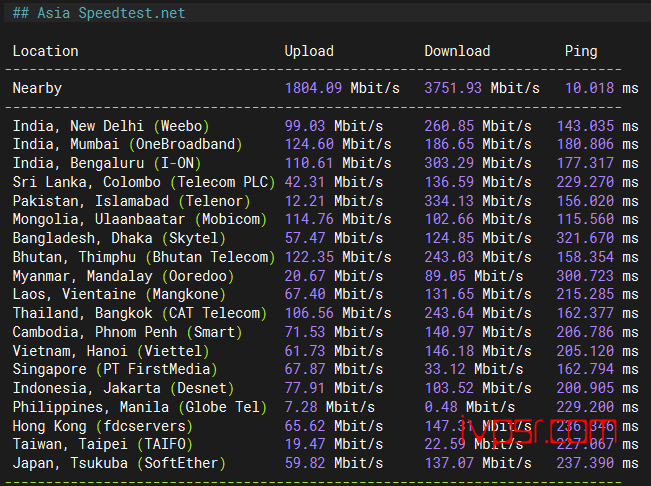651x486 pixels.
Task: Select Mumbai download 186.65
Action: click(x=449, y=144)
